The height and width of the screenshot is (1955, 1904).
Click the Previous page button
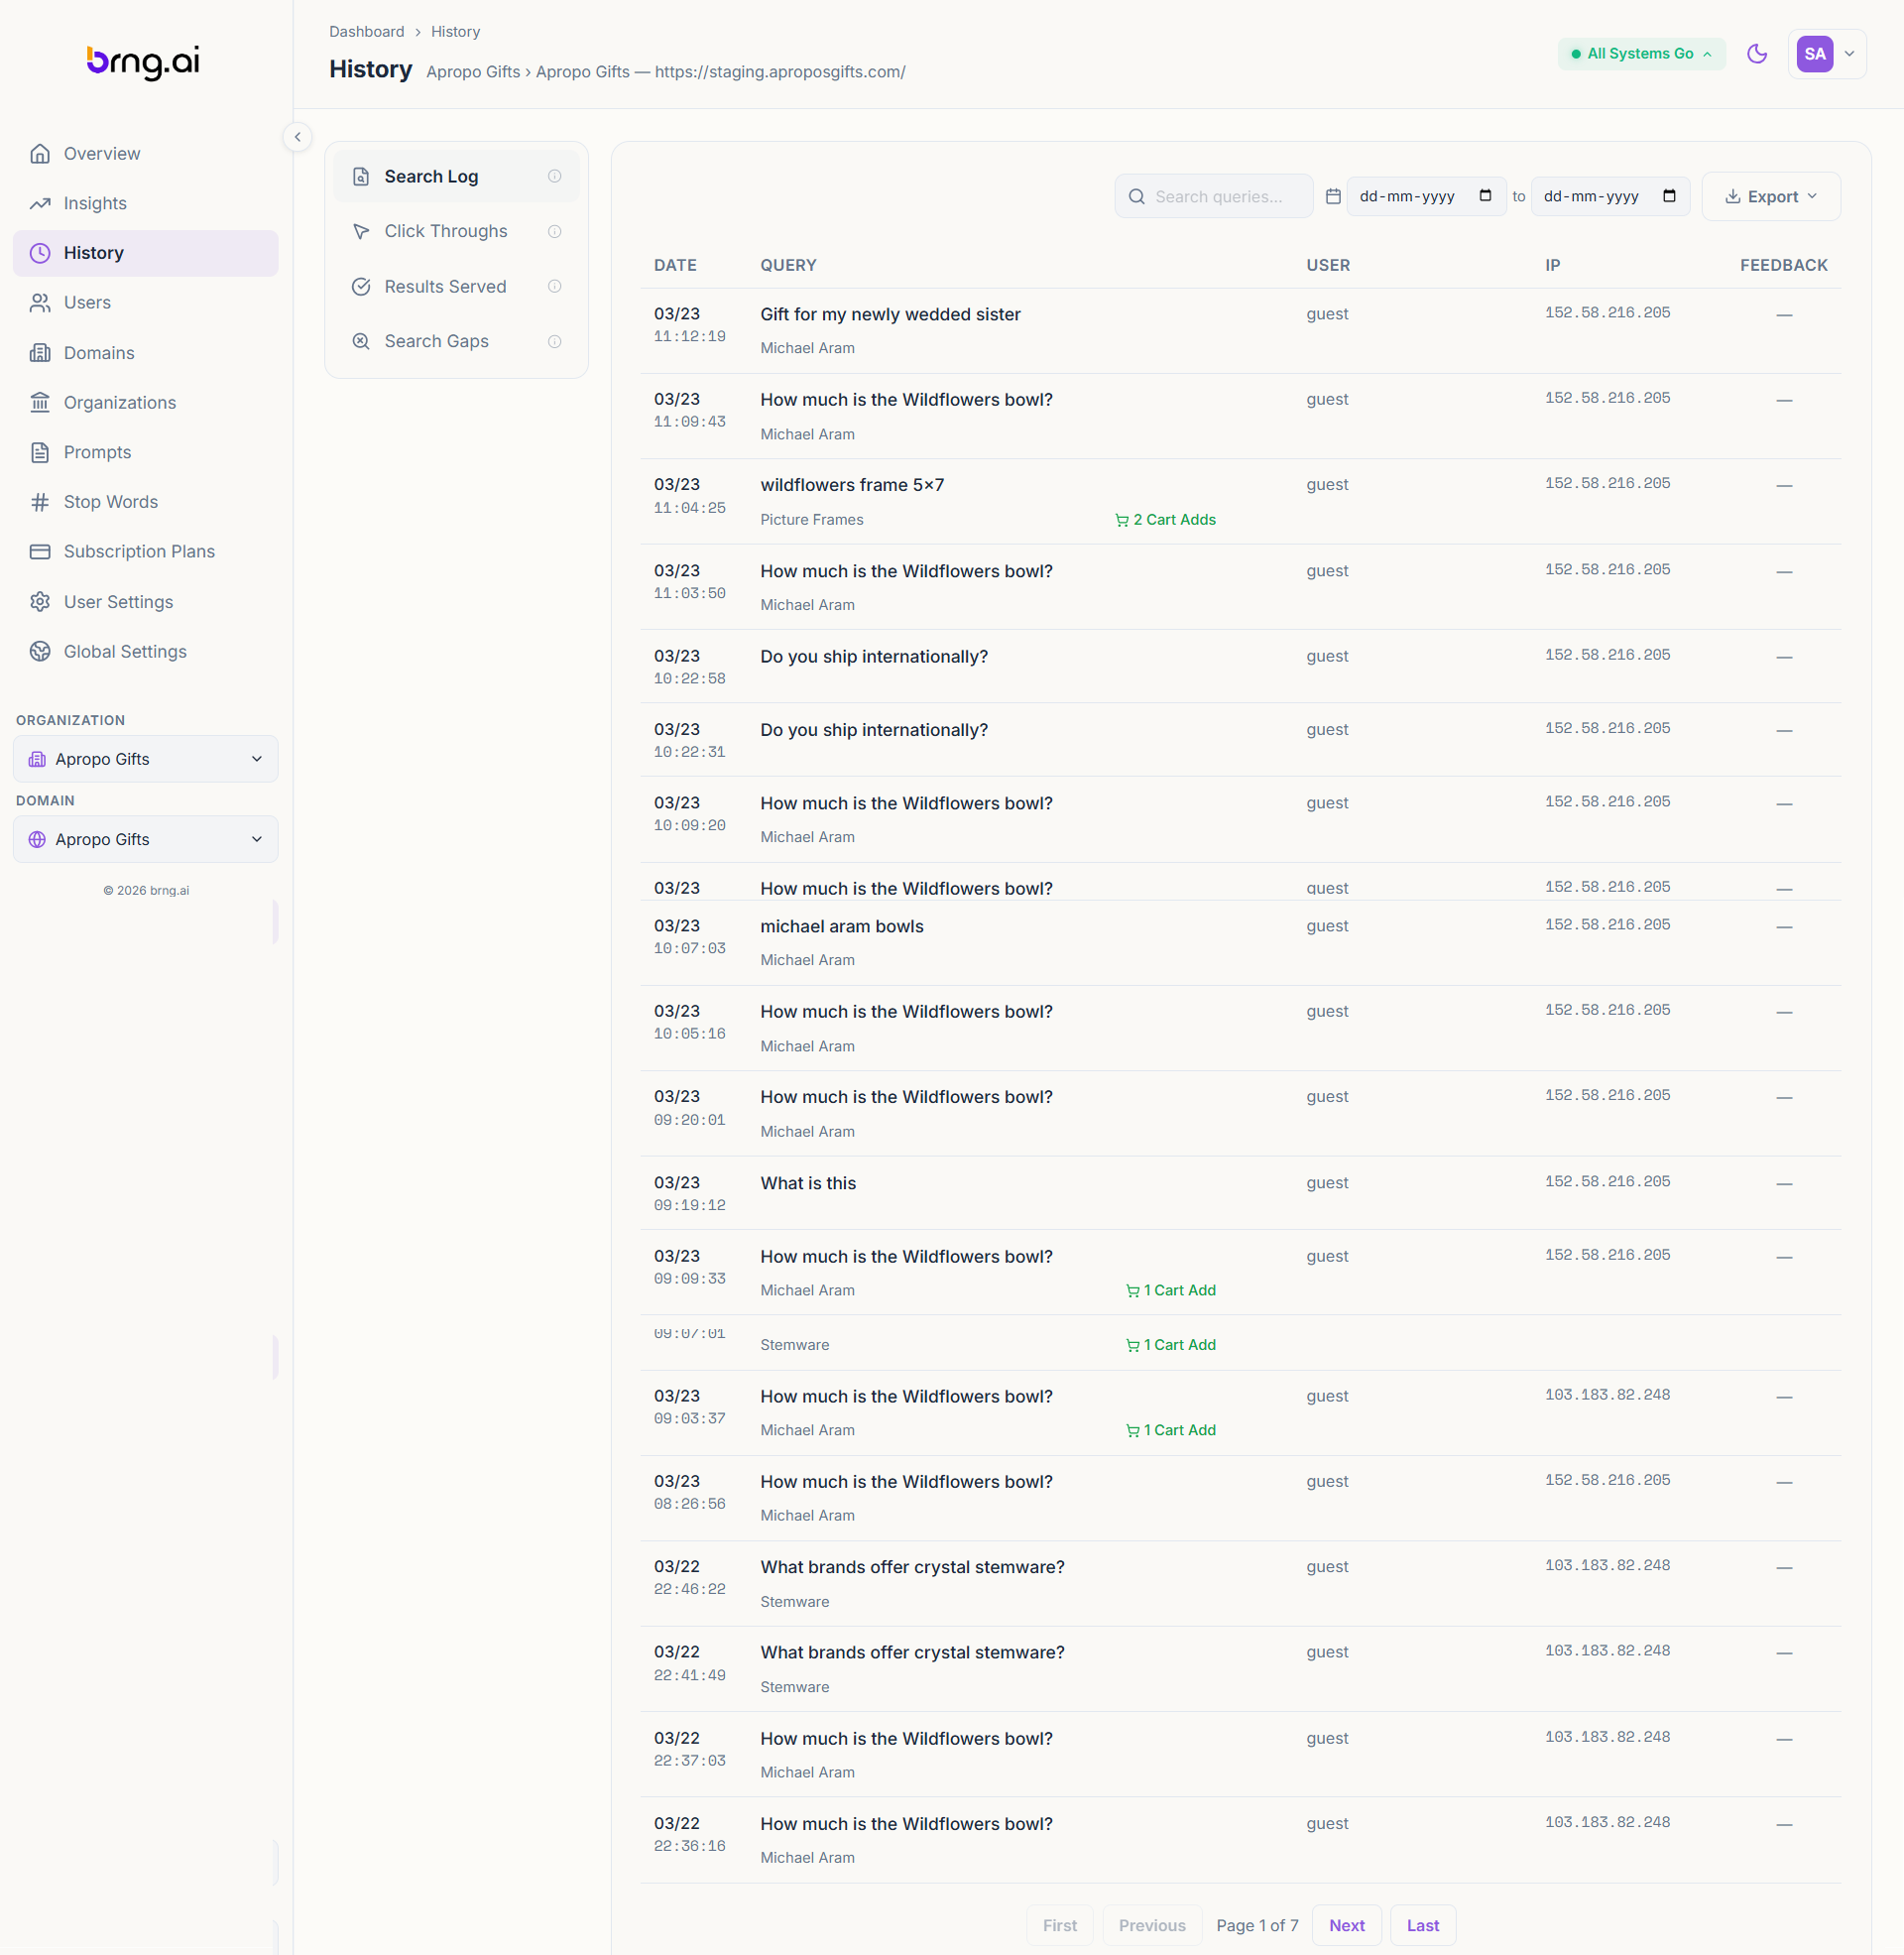1152,1925
